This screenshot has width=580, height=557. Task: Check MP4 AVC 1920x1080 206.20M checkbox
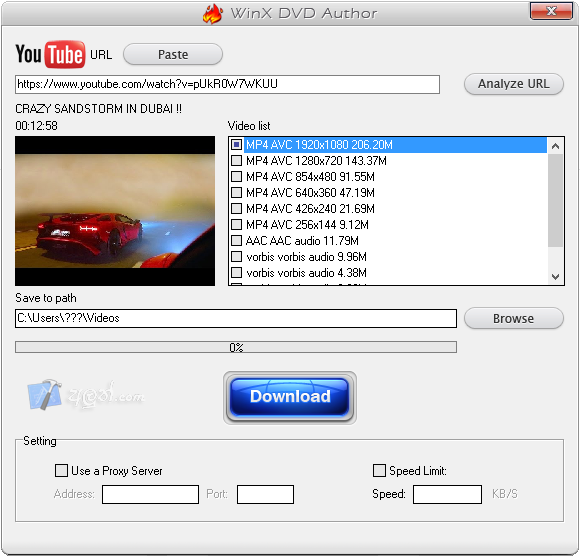click(237, 144)
